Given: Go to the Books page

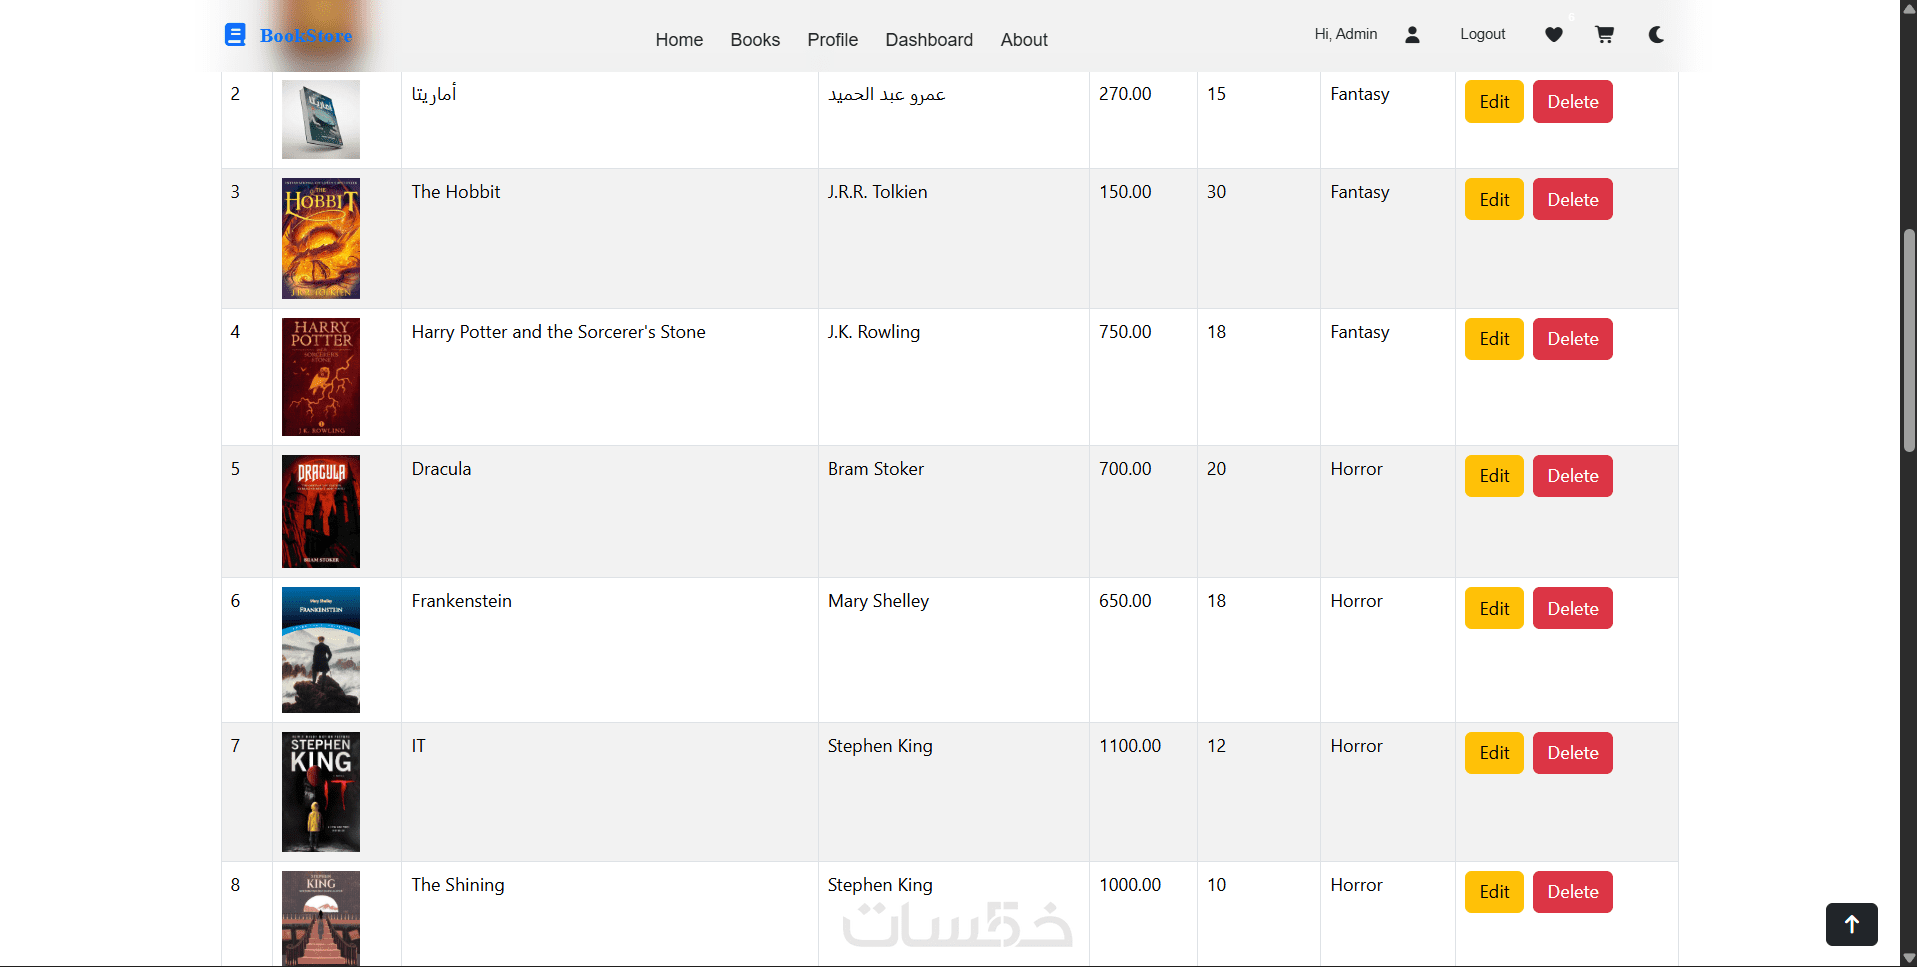Looking at the screenshot, I should tap(755, 40).
